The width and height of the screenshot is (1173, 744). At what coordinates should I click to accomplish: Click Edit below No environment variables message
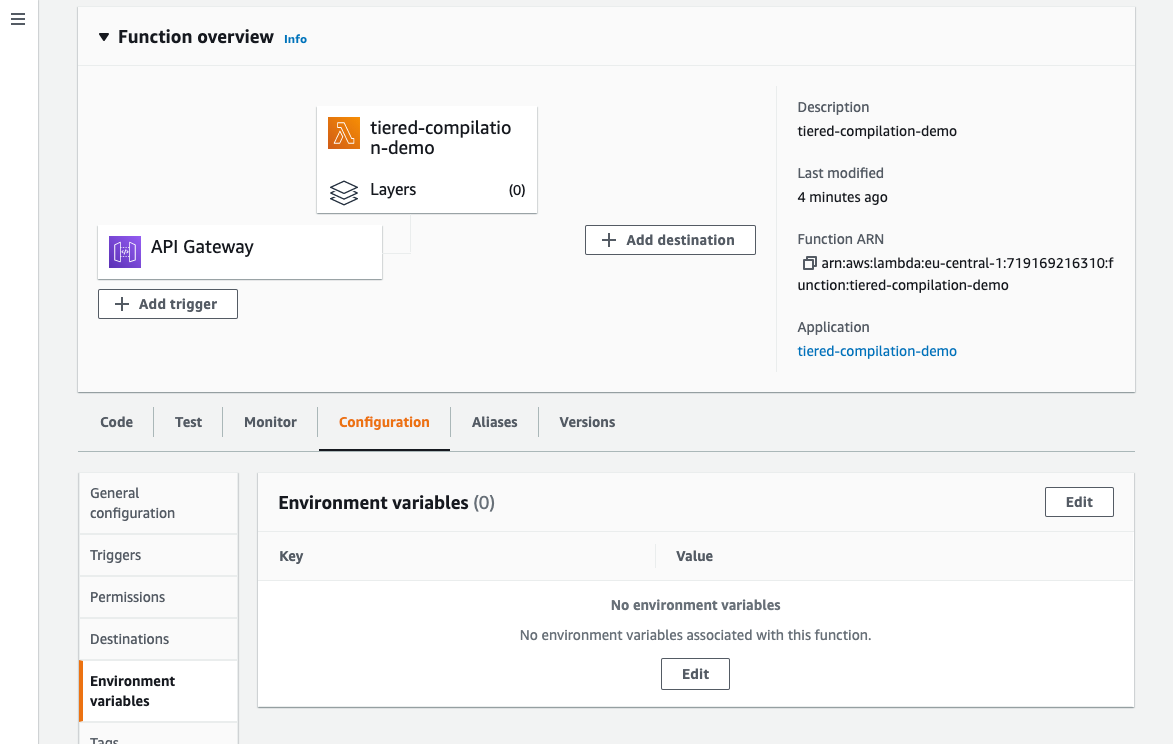click(695, 674)
